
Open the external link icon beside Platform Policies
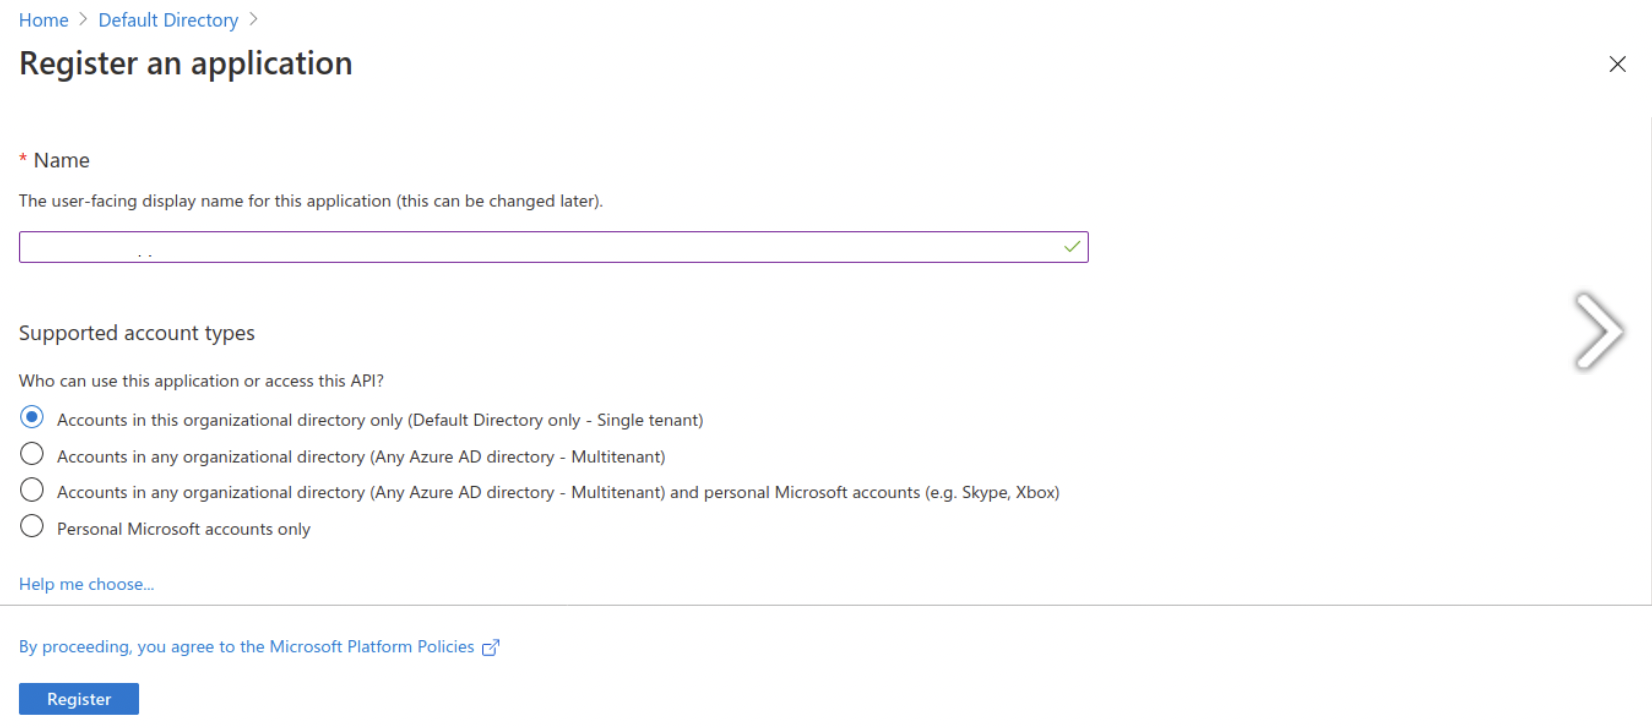pos(490,648)
